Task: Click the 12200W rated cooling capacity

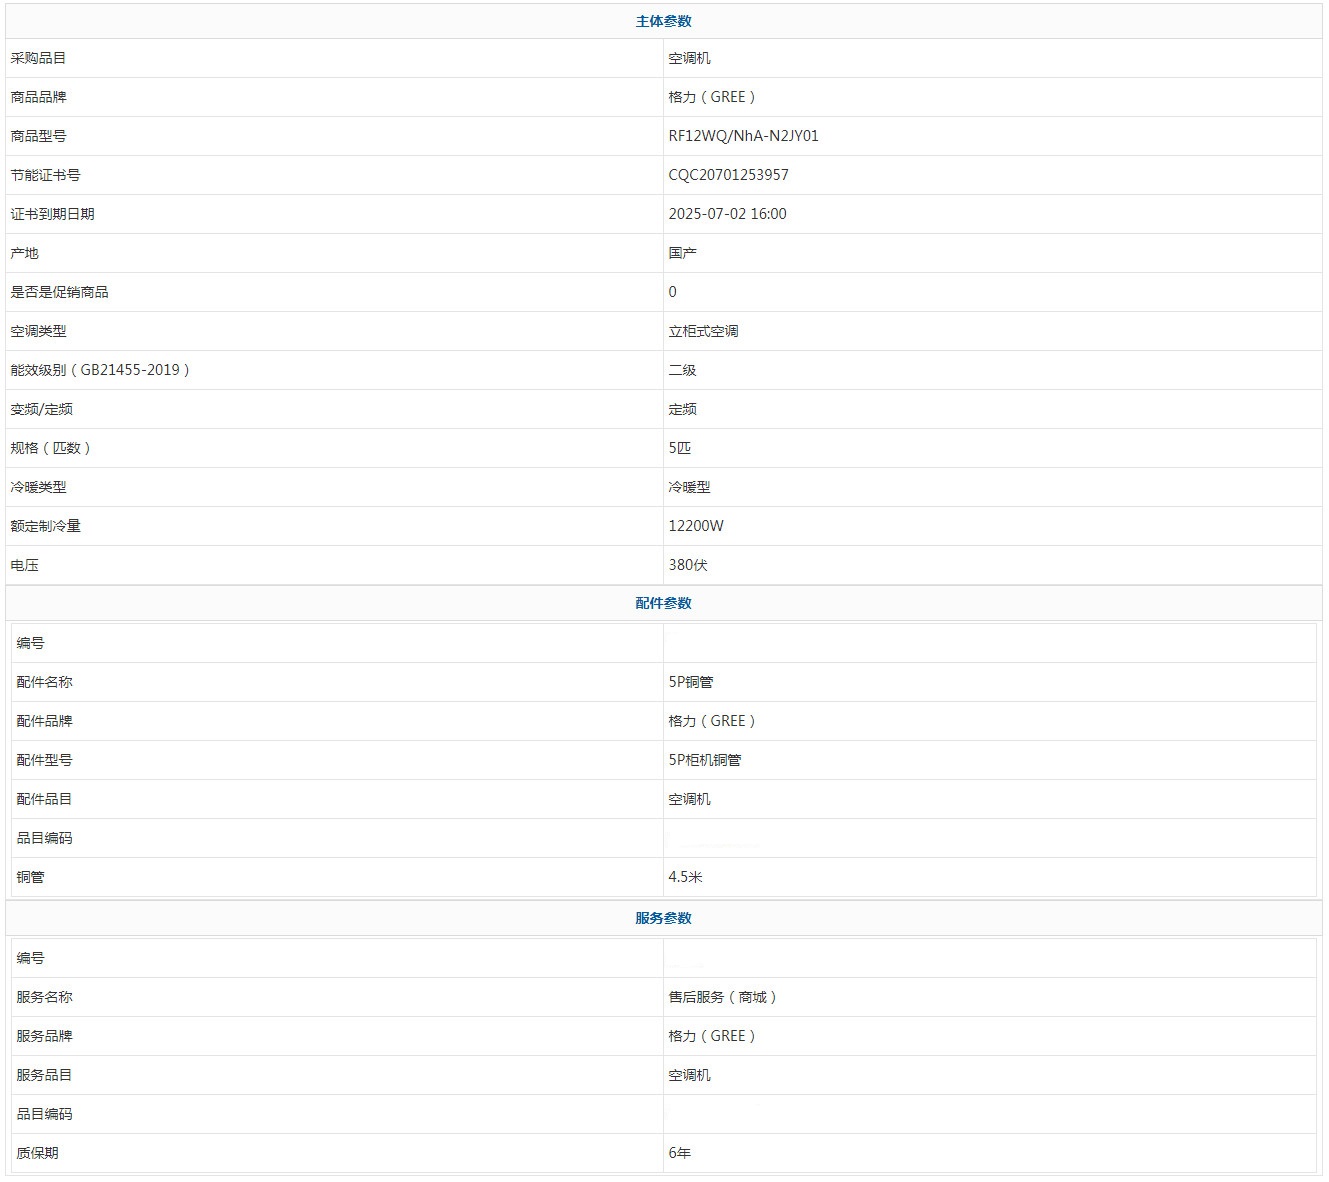Action: click(x=696, y=526)
